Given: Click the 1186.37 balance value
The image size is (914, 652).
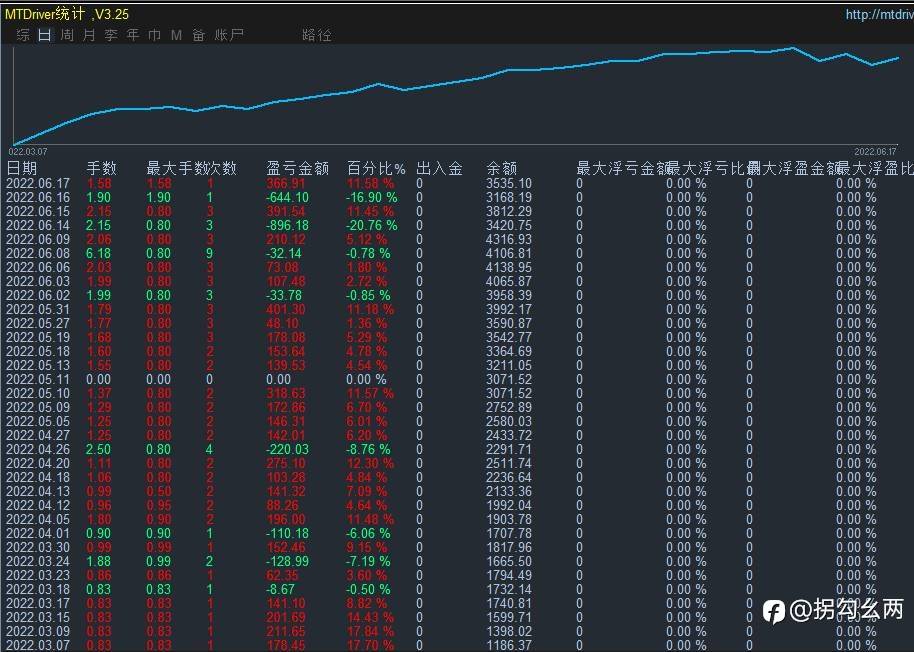Looking at the screenshot, I should click(x=509, y=645).
